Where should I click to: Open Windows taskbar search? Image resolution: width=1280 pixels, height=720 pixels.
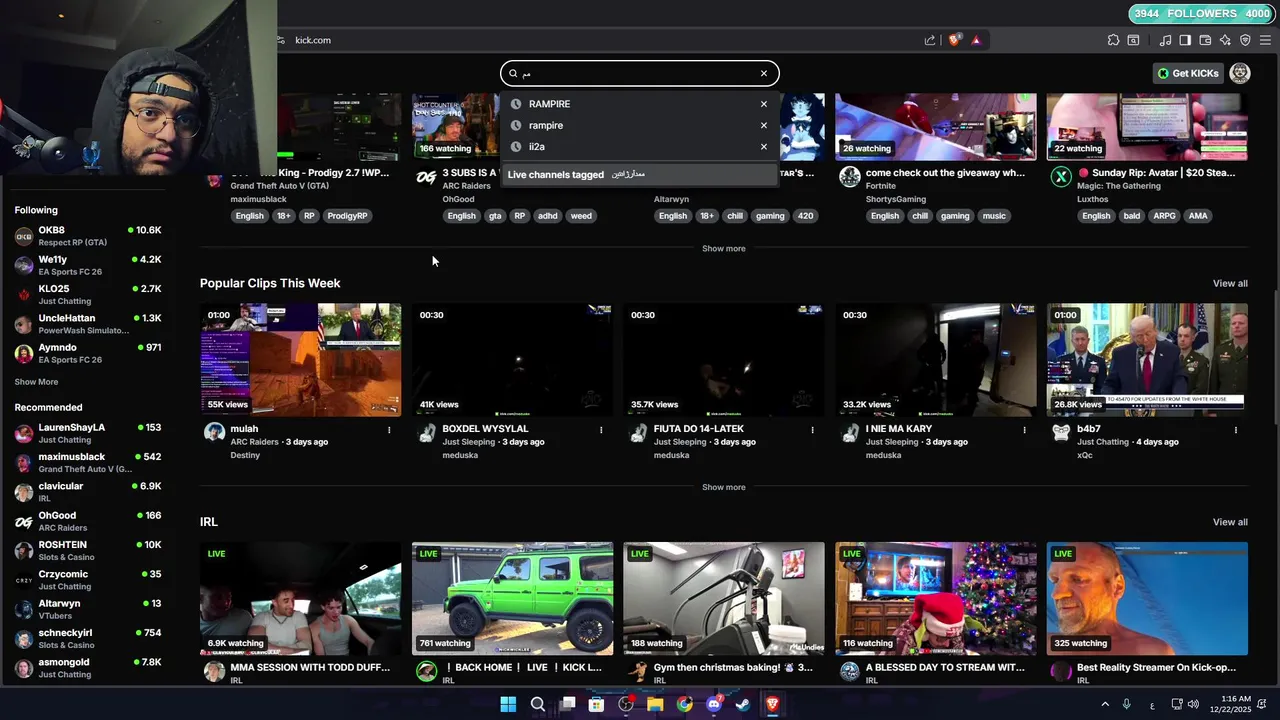point(537,704)
